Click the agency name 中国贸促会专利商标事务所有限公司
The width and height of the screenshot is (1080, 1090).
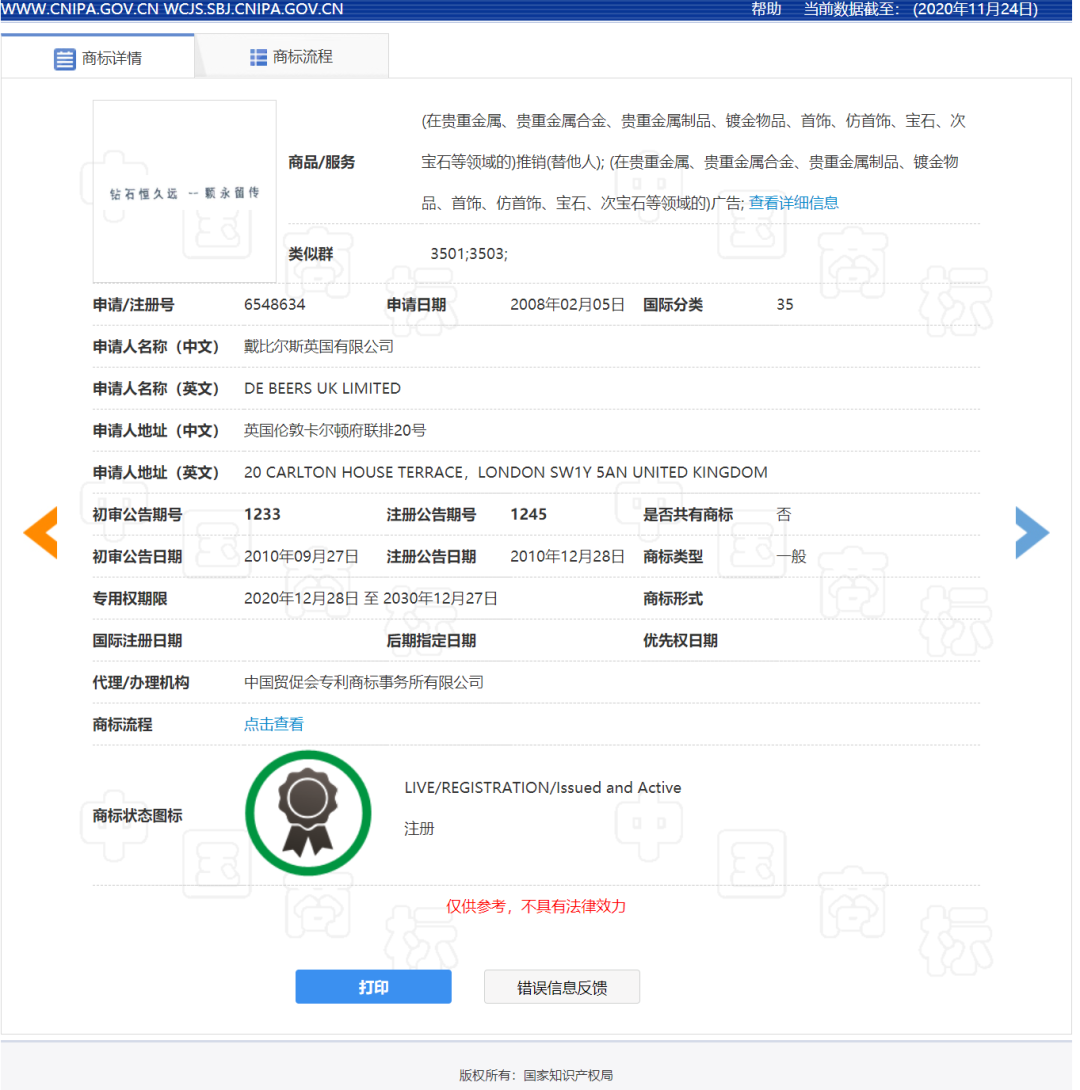364,682
